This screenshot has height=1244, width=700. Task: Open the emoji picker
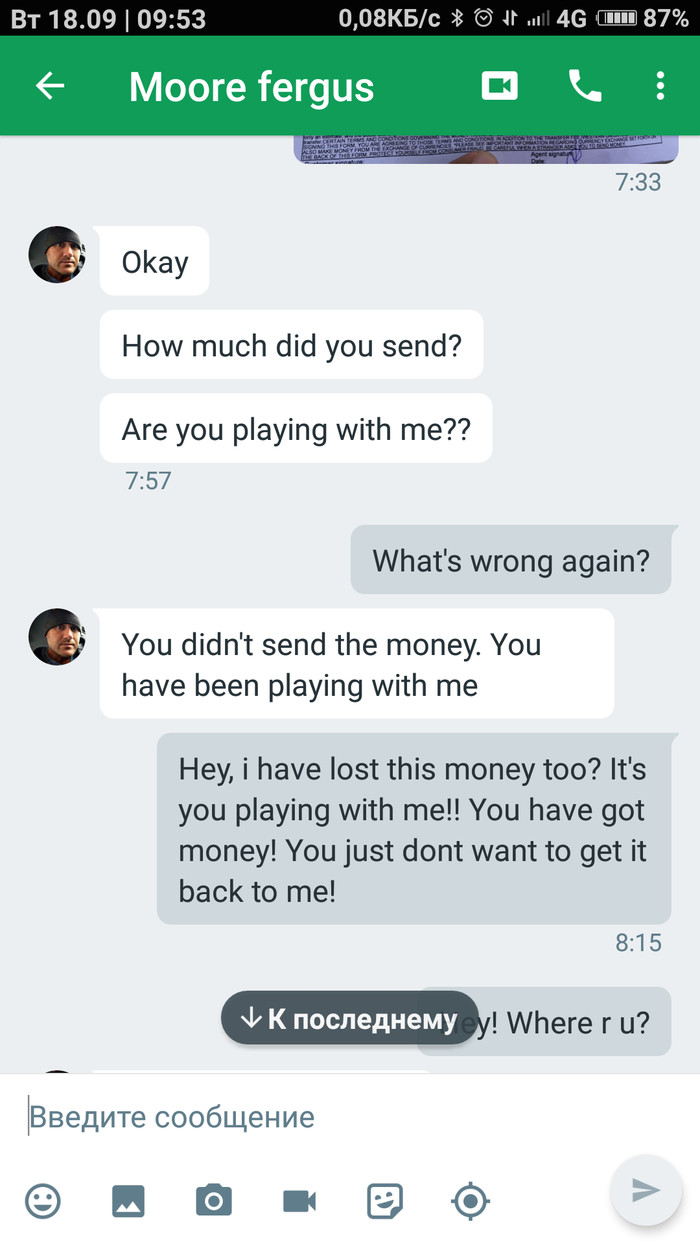43,1200
